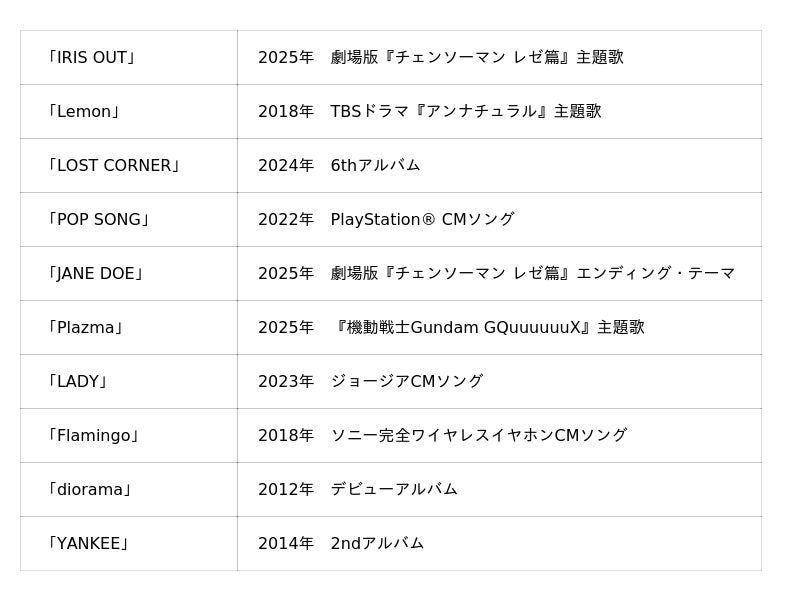Select the 「Lemon」 song title
The image size is (800, 601).
(x=83, y=112)
